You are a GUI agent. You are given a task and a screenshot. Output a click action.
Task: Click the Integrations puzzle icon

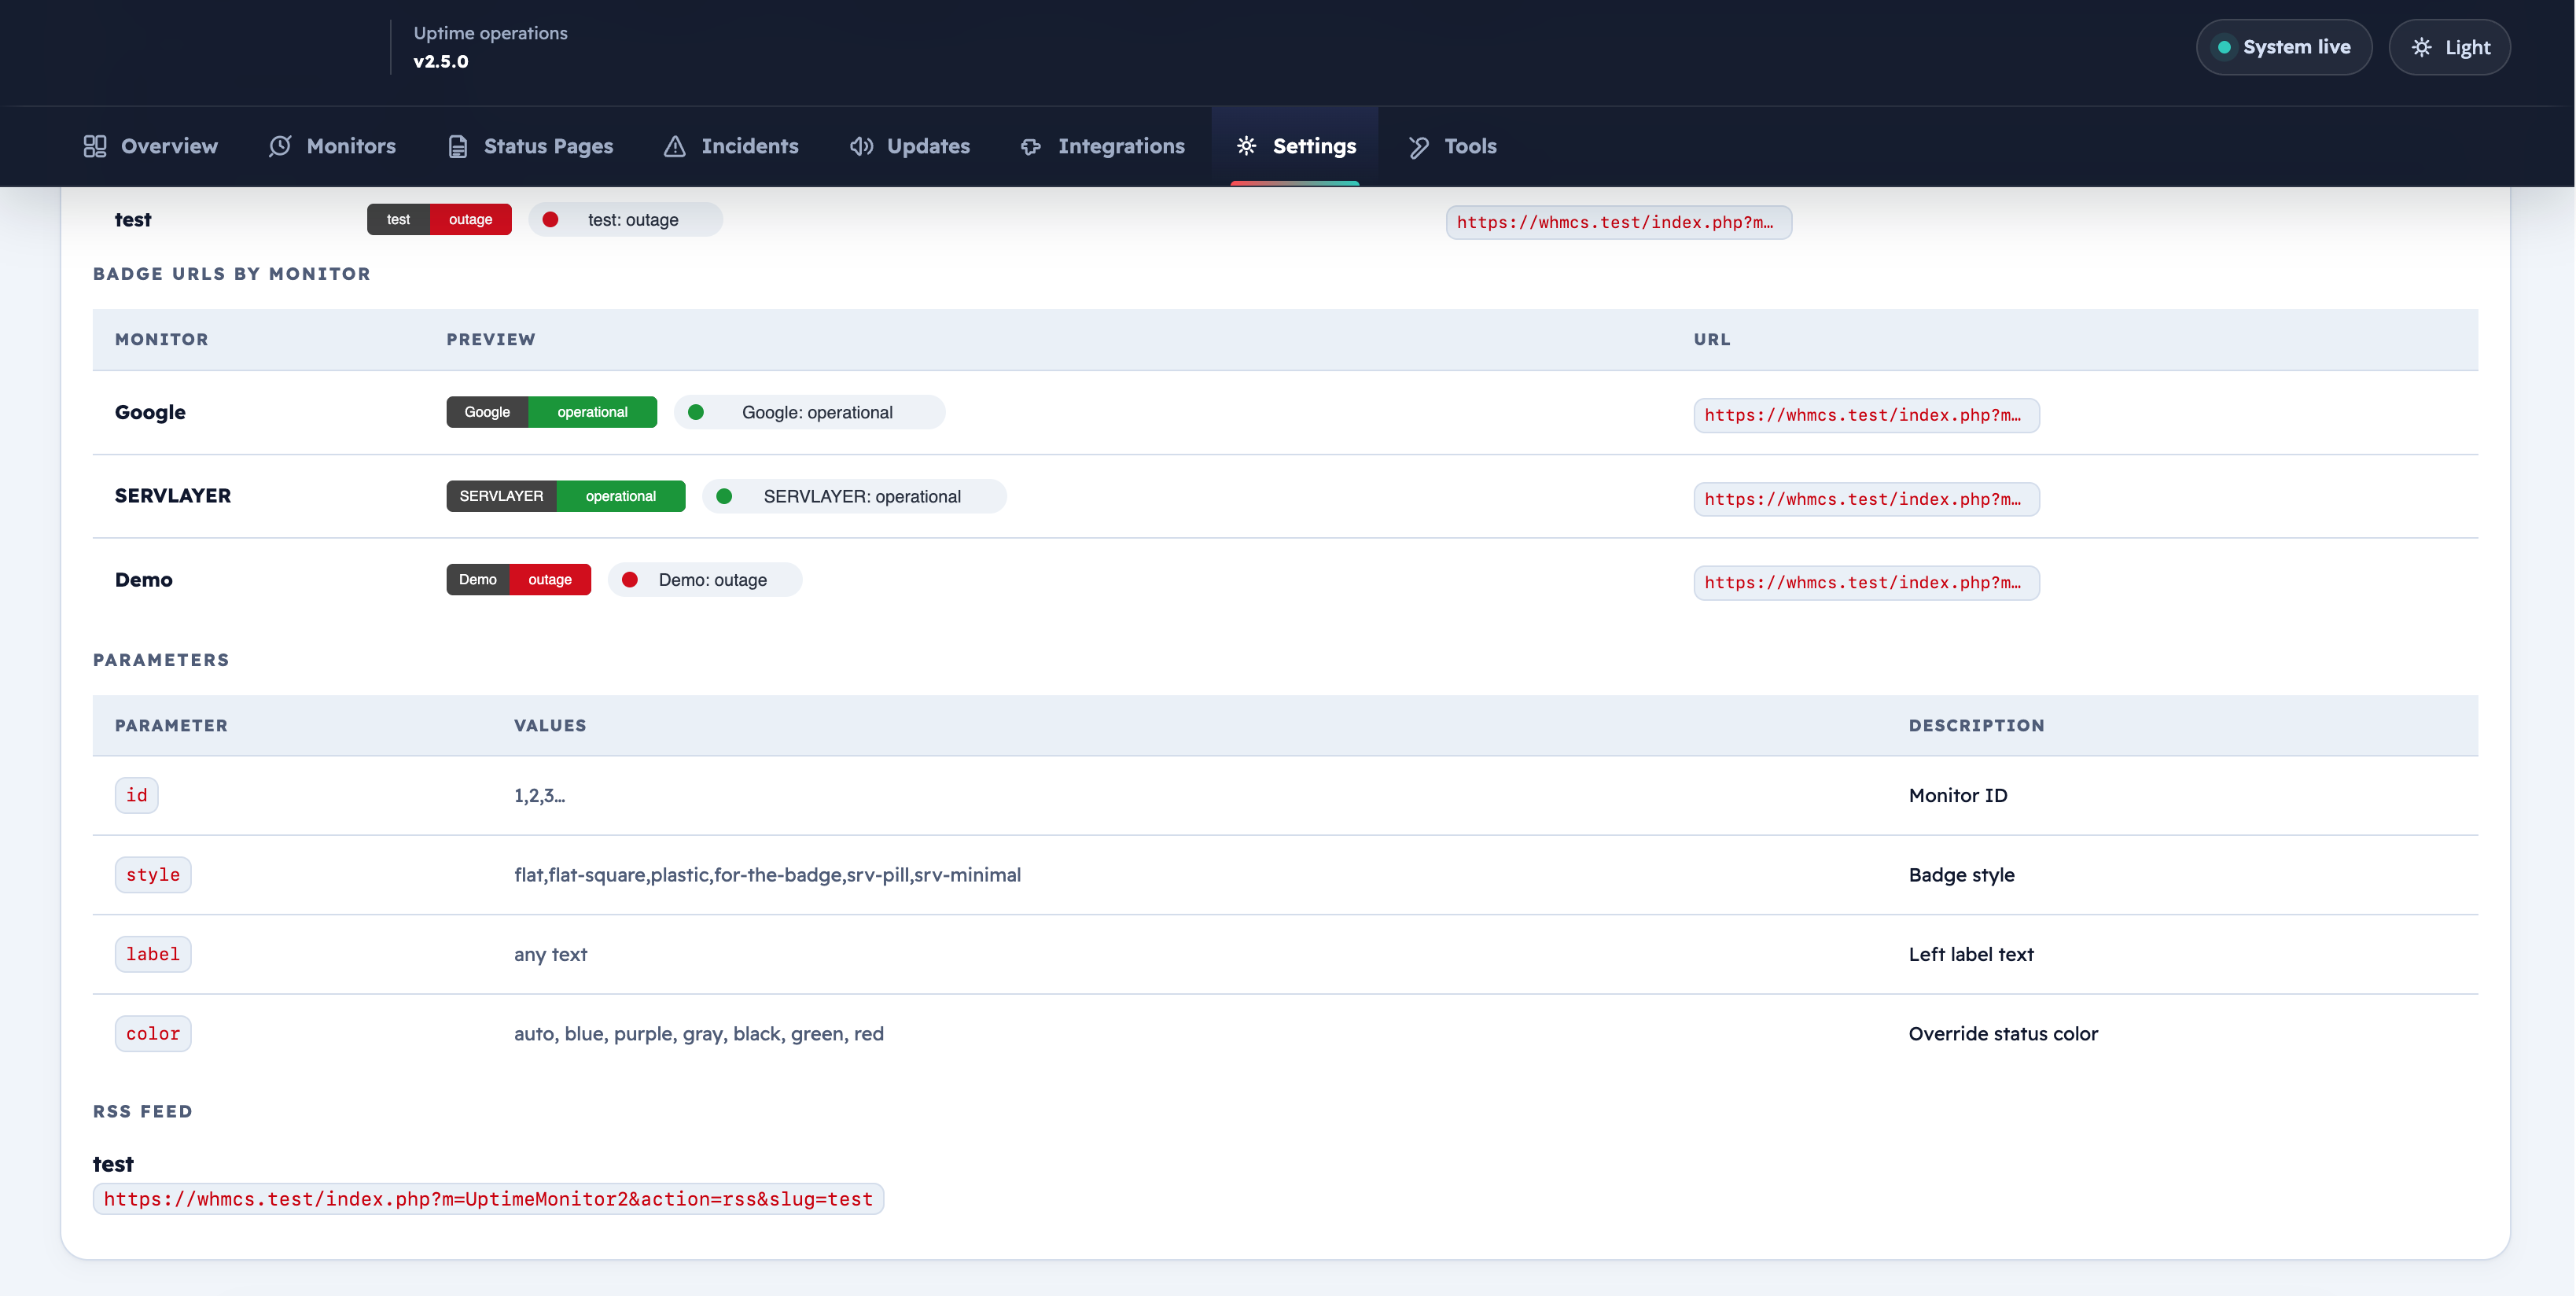[x=1031, y=146]
